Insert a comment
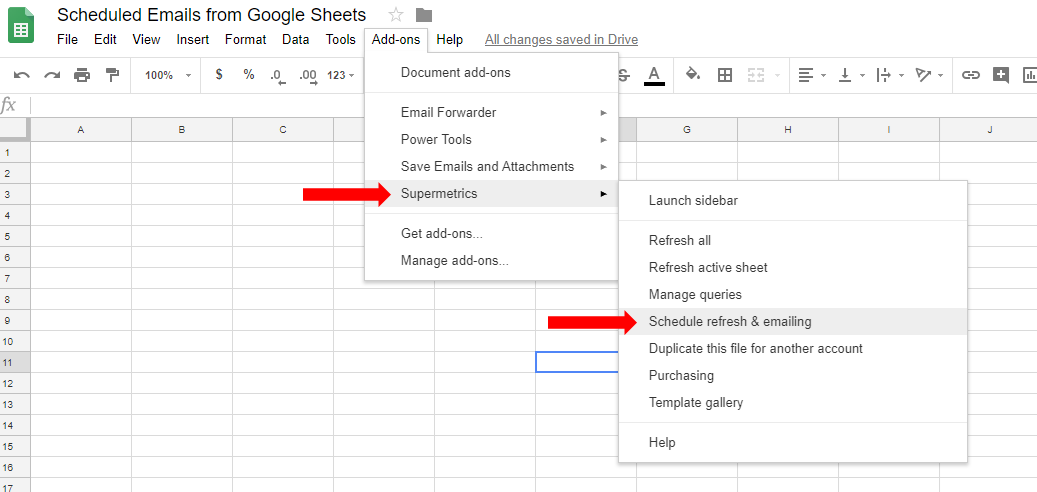The width and height of the screenshot is (1037, 492). [x=1001, y=75]
